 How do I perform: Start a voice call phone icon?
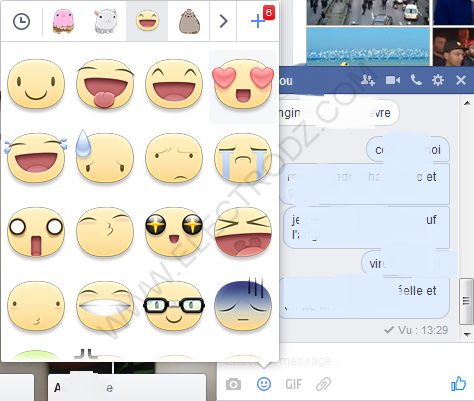(x=416, y=80)
